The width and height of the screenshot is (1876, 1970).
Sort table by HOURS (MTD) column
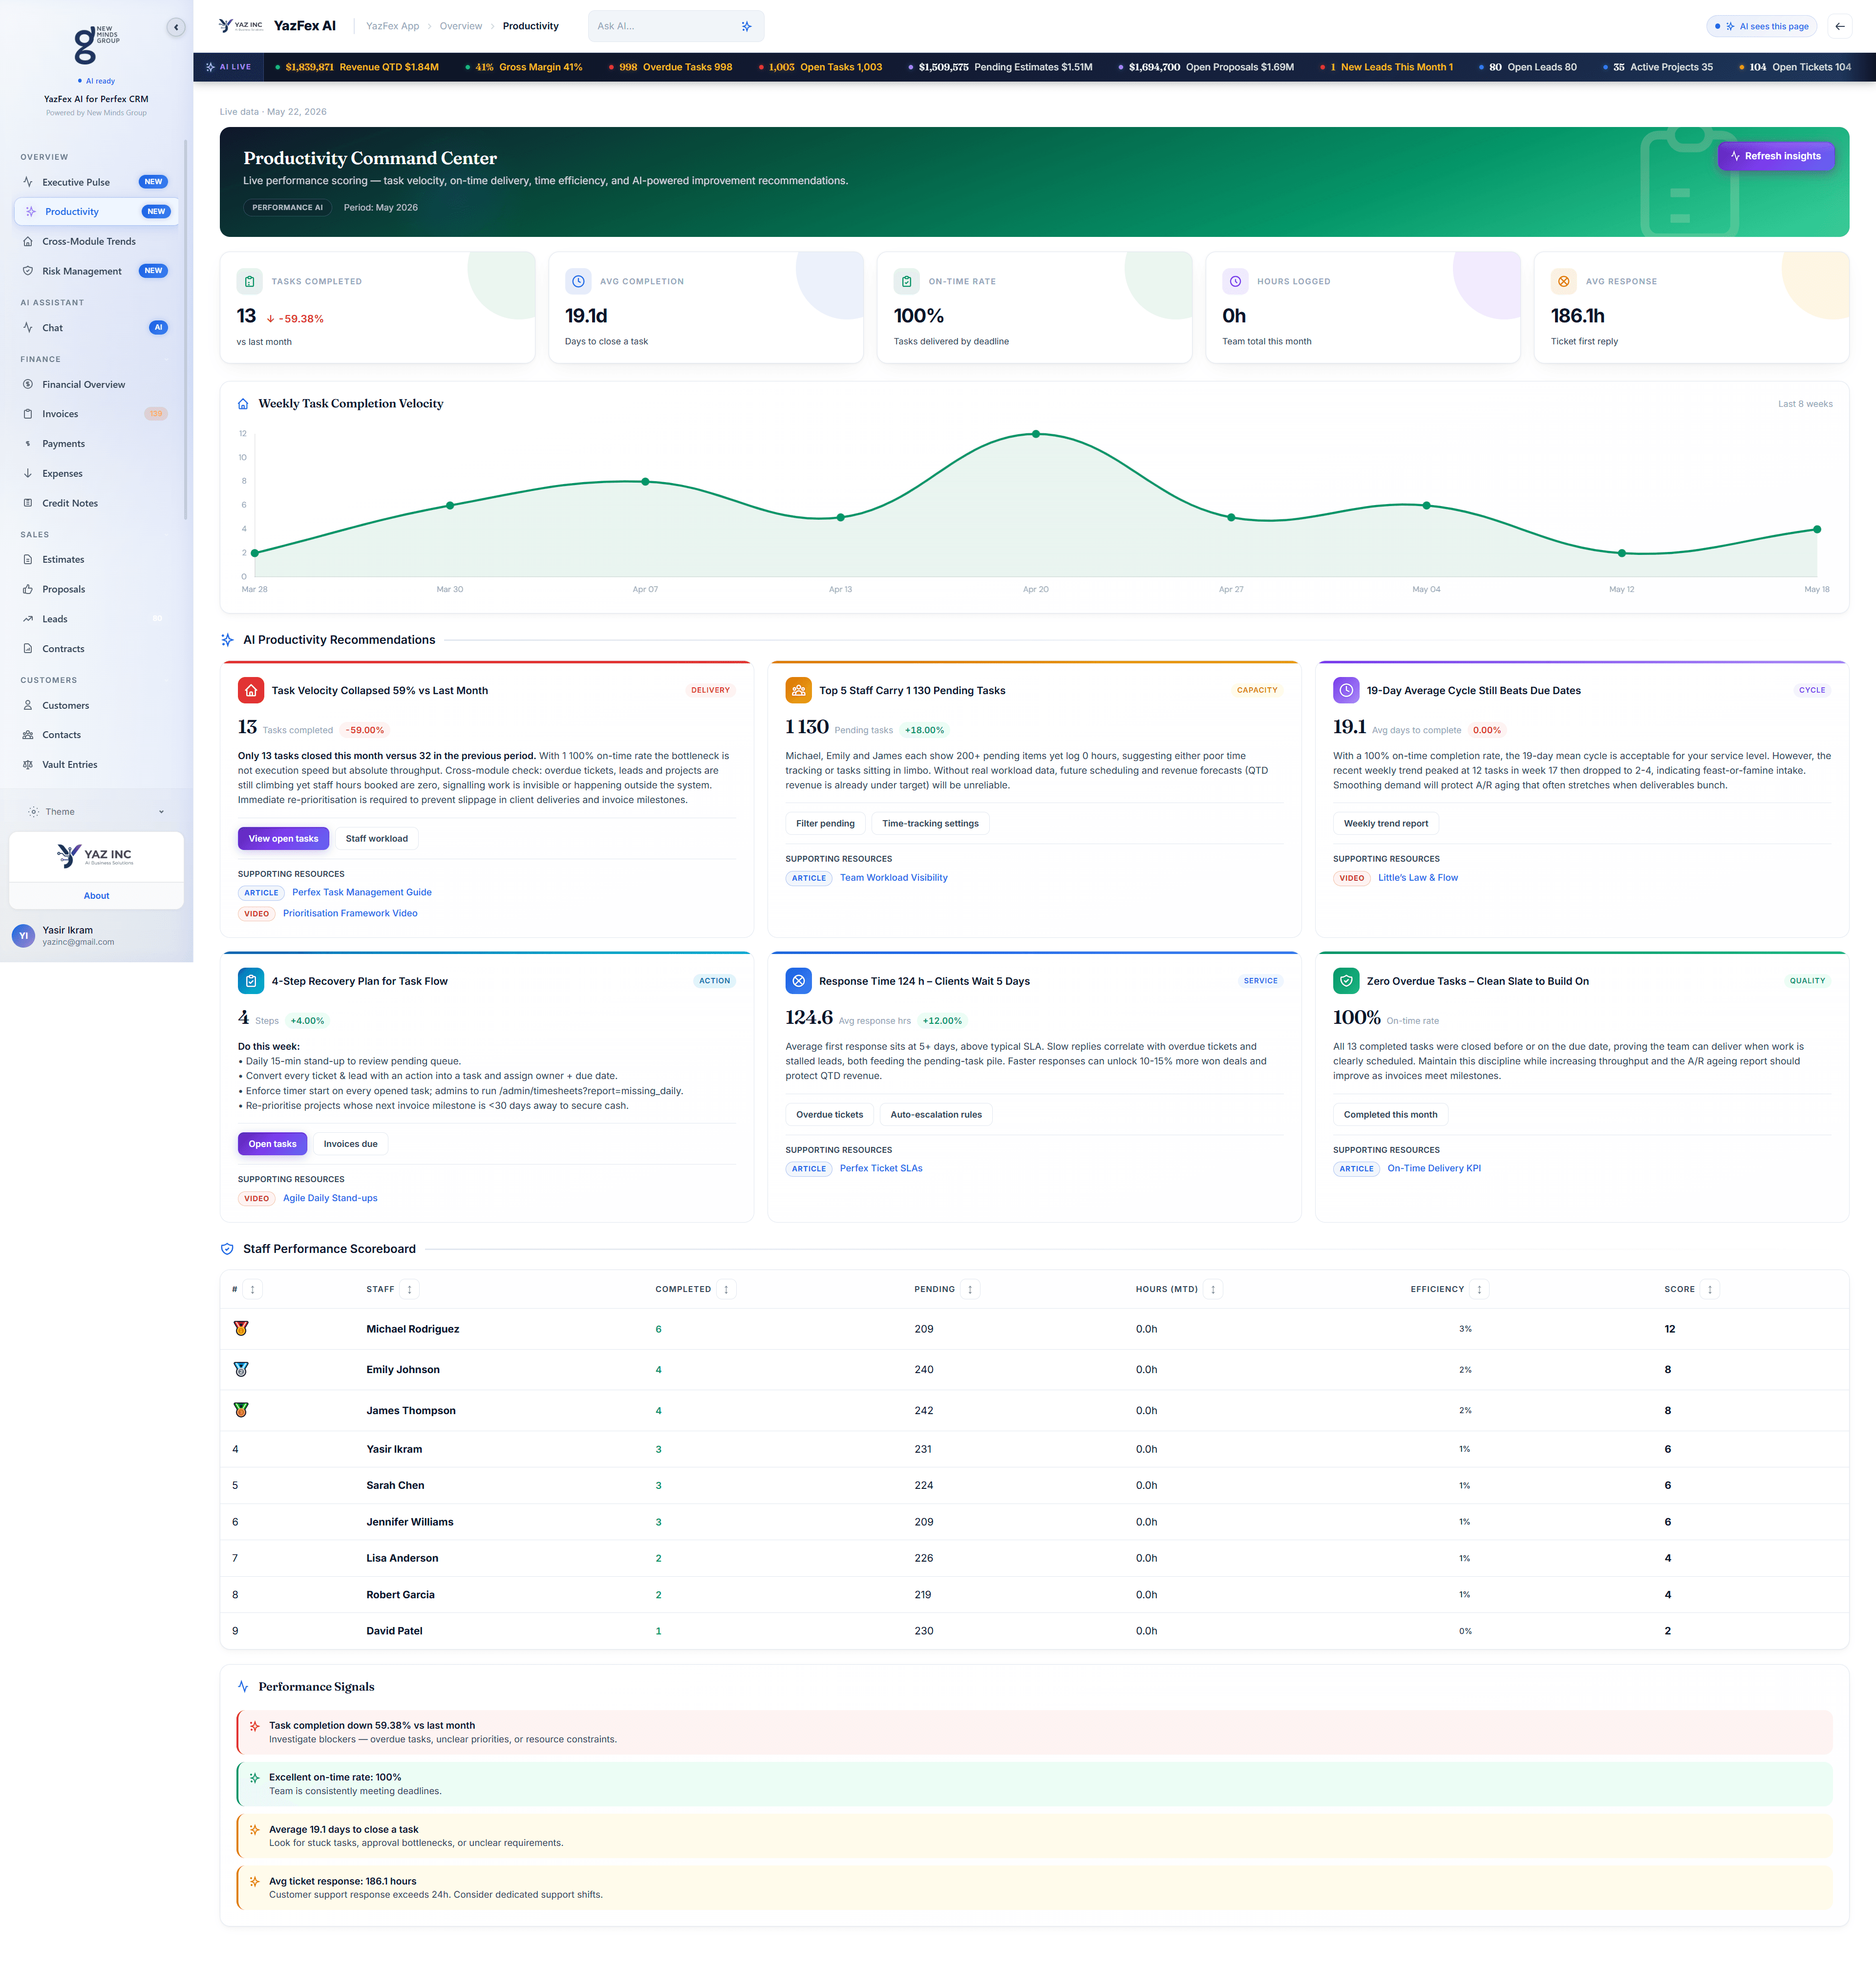pyautogui.click(x=1213, y=1290)
